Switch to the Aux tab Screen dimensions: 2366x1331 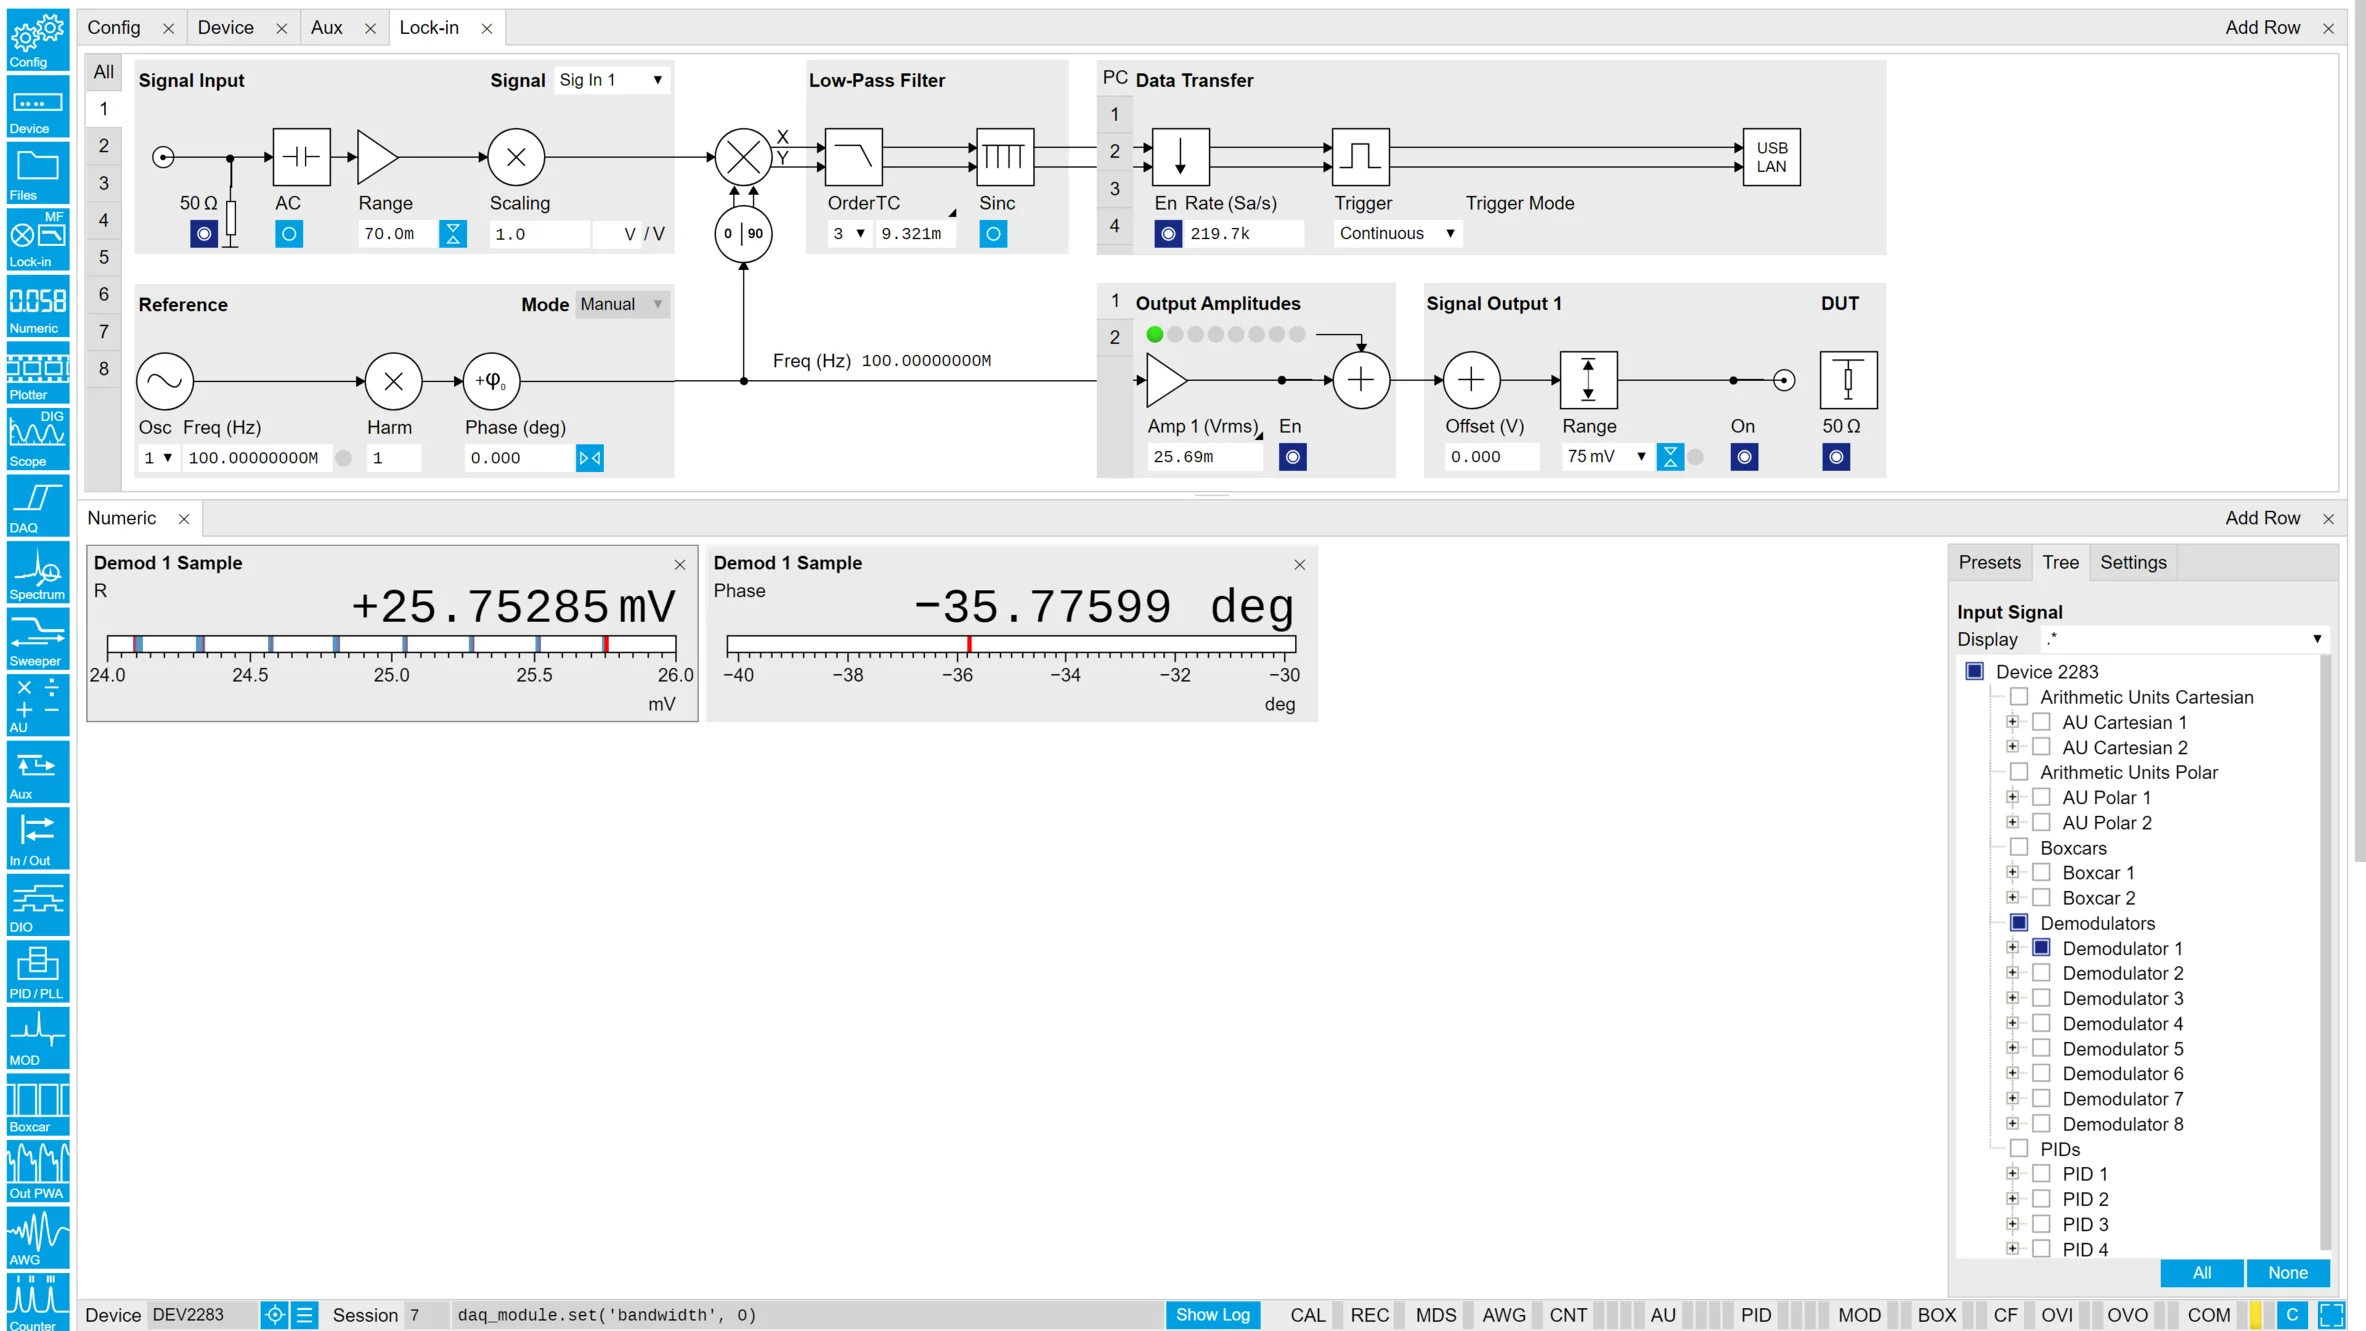point(327,28)
